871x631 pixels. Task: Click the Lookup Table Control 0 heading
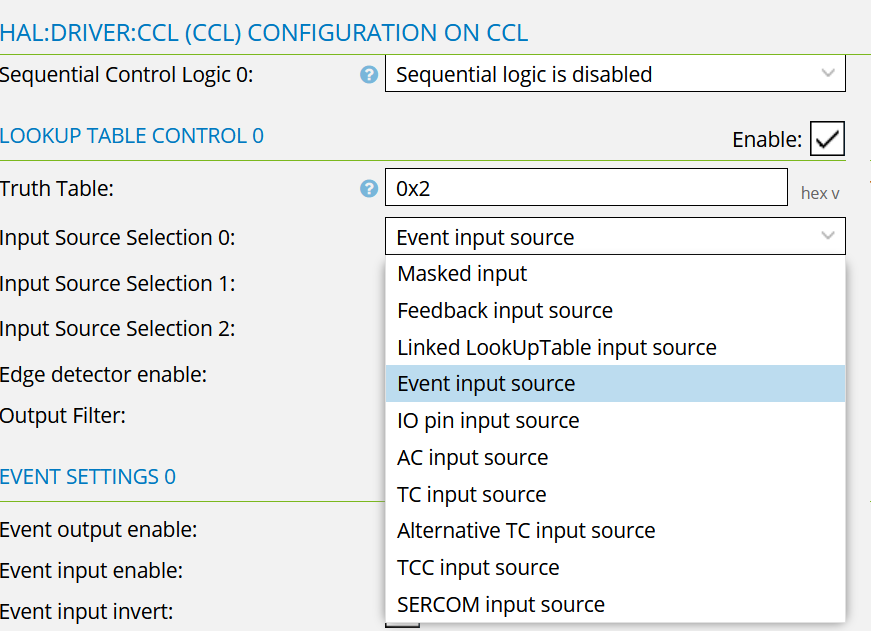(x=132, y=136)
